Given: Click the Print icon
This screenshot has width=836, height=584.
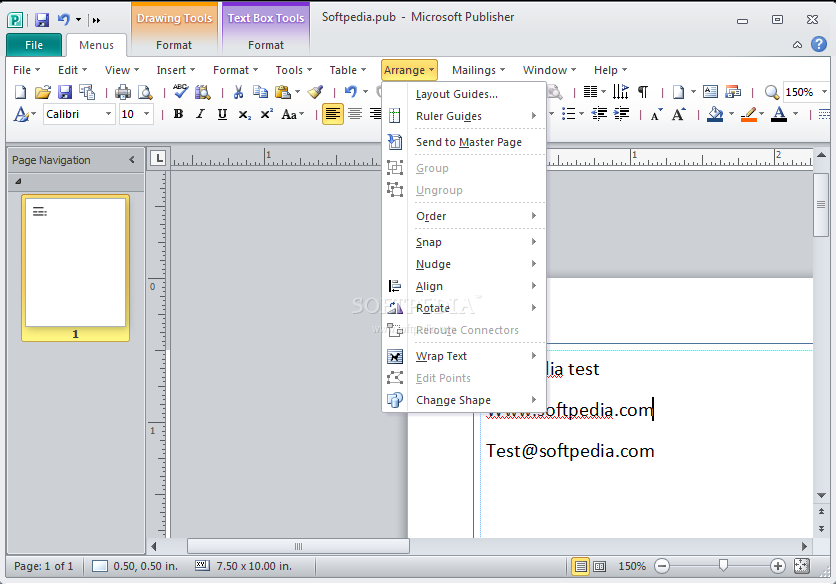Looking at the screenshot, I should point(123,92).
